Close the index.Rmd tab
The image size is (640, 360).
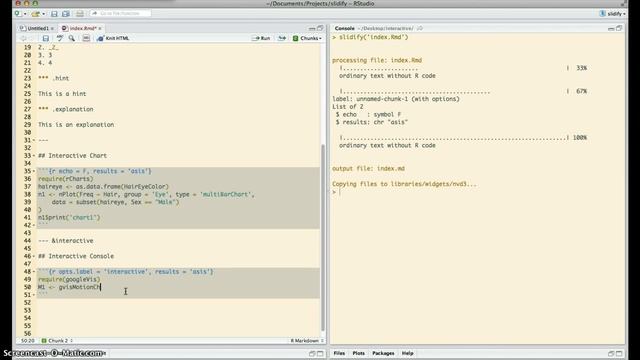click(100, 29)
